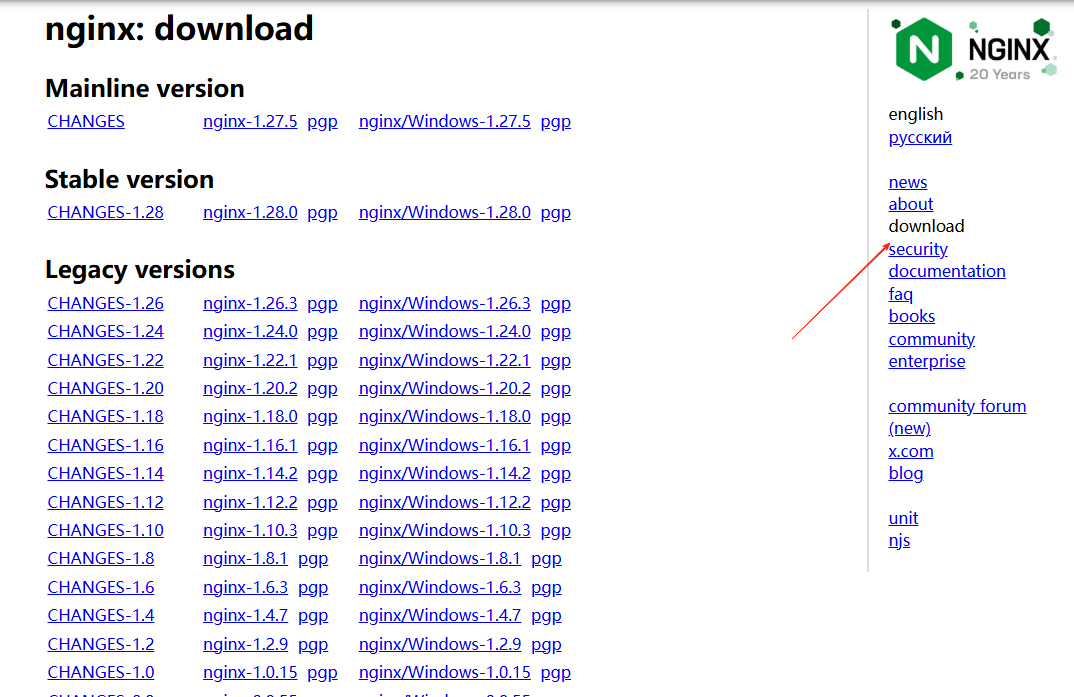Download nginx/Windows-1.12.2
This screenshot has width=1074, height=697.
click(x=445, y=502)
